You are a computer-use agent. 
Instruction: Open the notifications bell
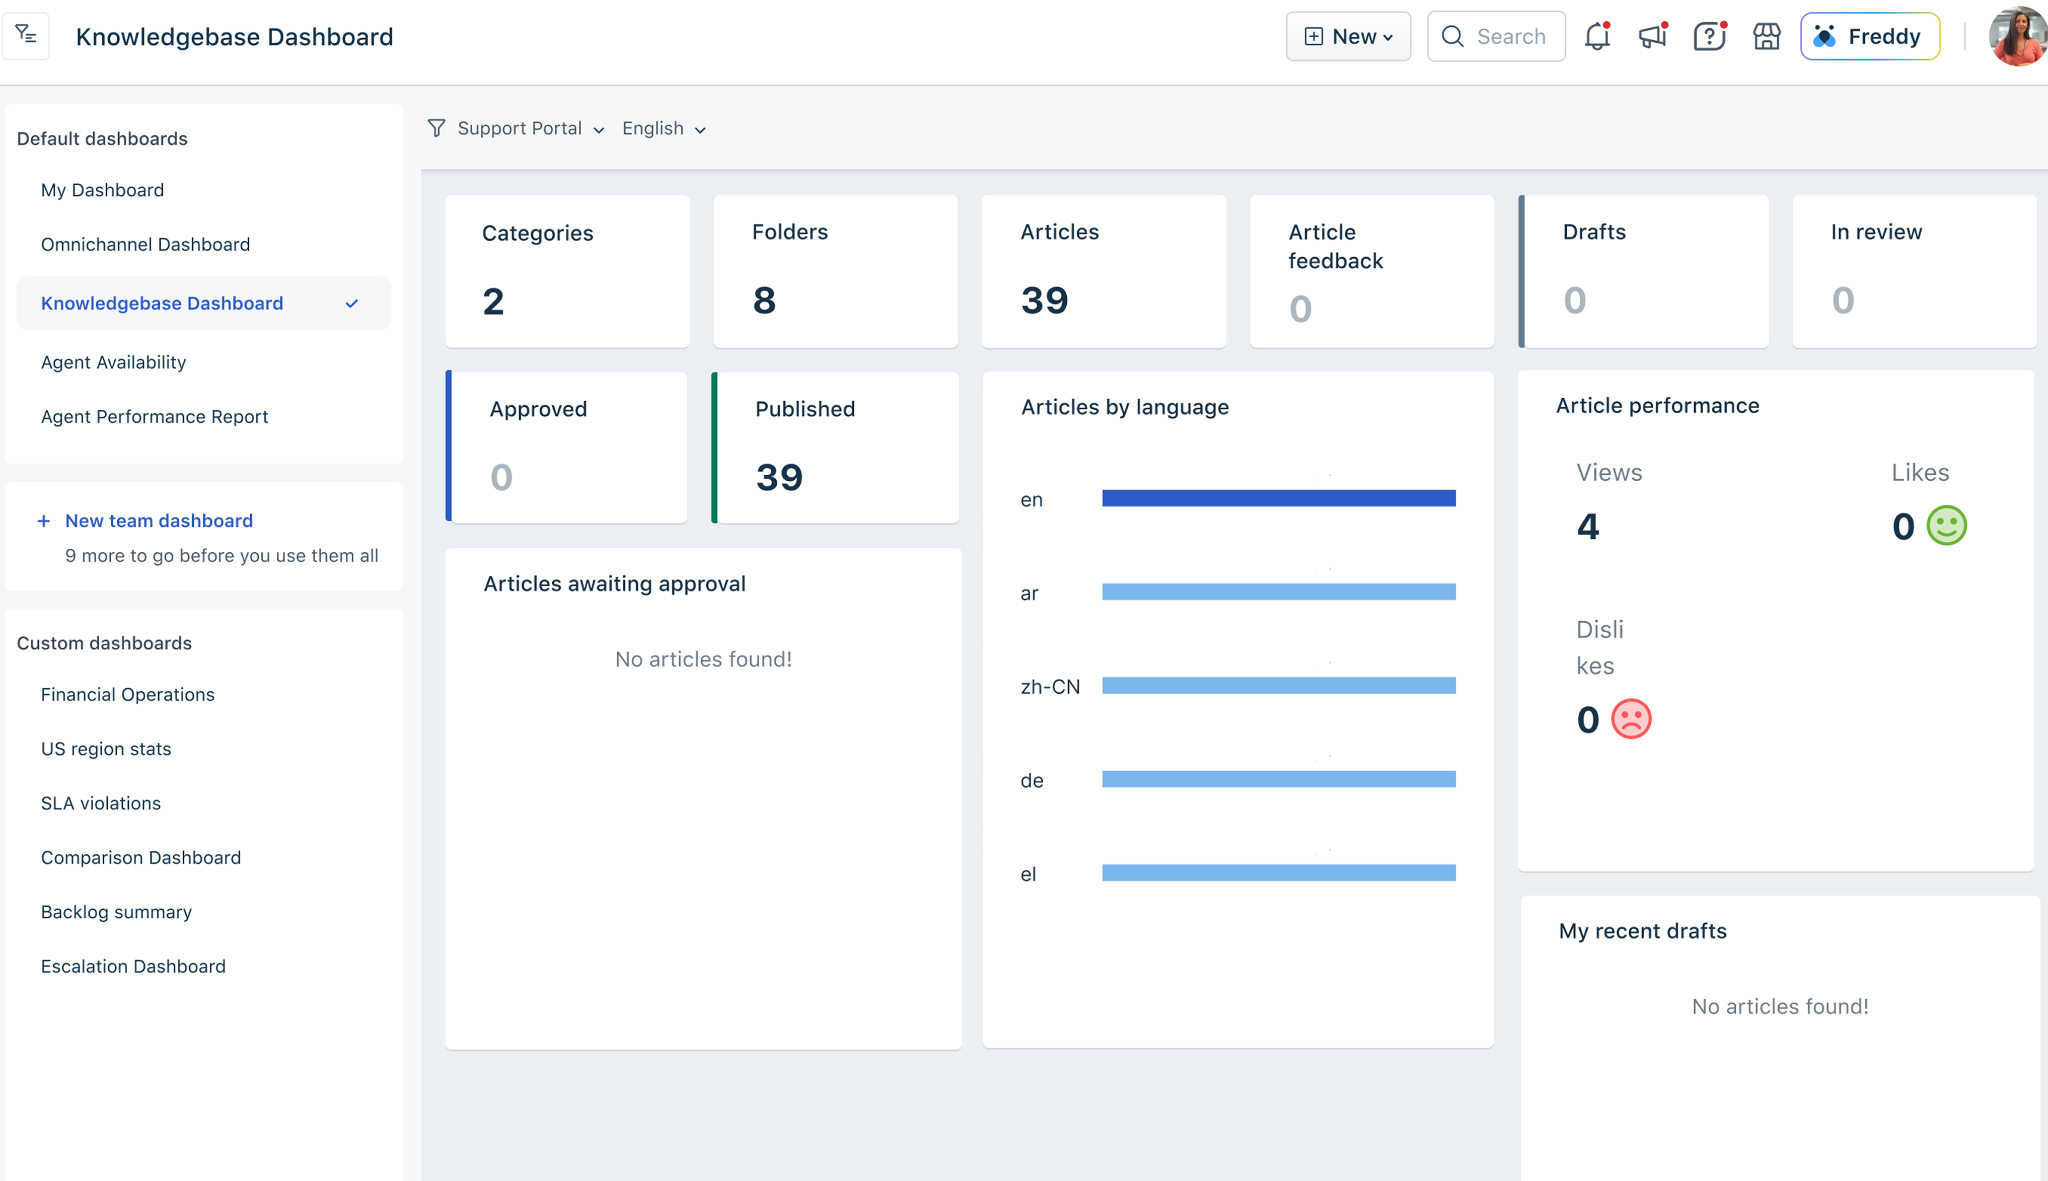1597,37
